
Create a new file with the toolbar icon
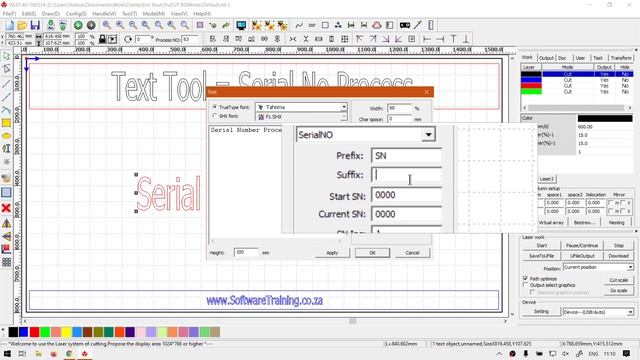(9, 25)
